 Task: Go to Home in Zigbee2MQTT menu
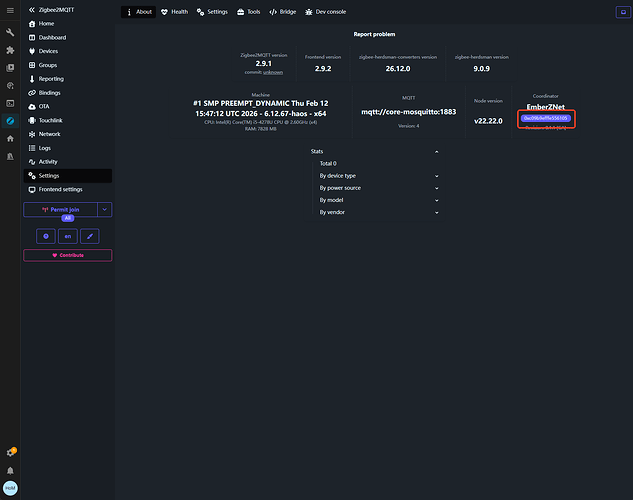tap(67, 24)
